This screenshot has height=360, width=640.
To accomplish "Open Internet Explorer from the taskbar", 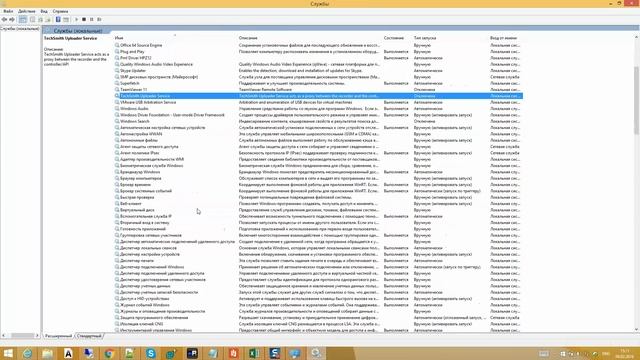I will [27, 353].
